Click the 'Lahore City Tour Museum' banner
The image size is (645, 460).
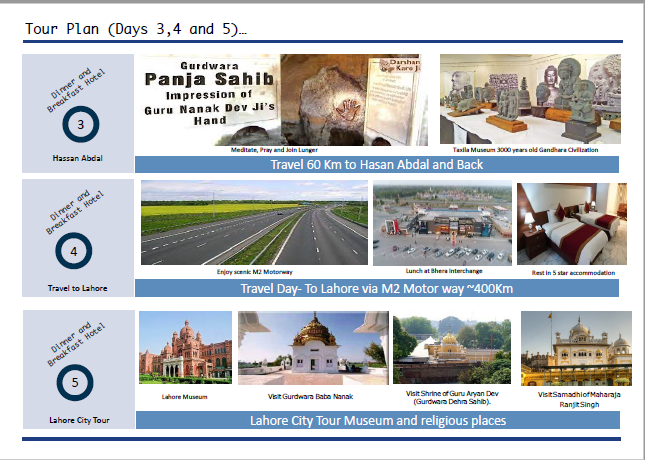point(378,420)
